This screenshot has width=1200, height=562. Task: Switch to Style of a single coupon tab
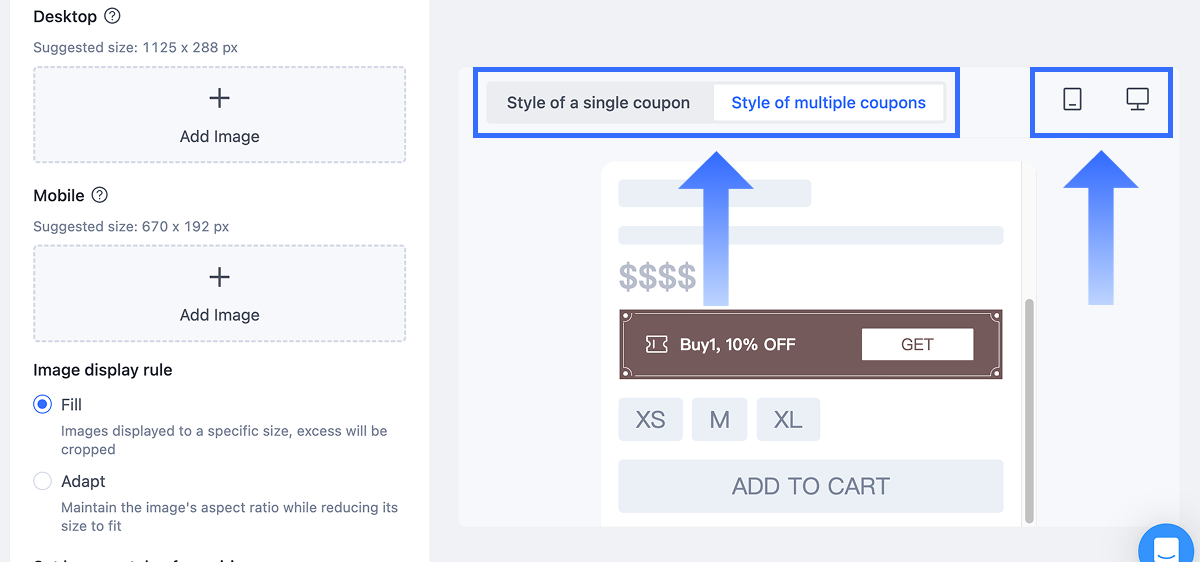(x=598, y=102)
